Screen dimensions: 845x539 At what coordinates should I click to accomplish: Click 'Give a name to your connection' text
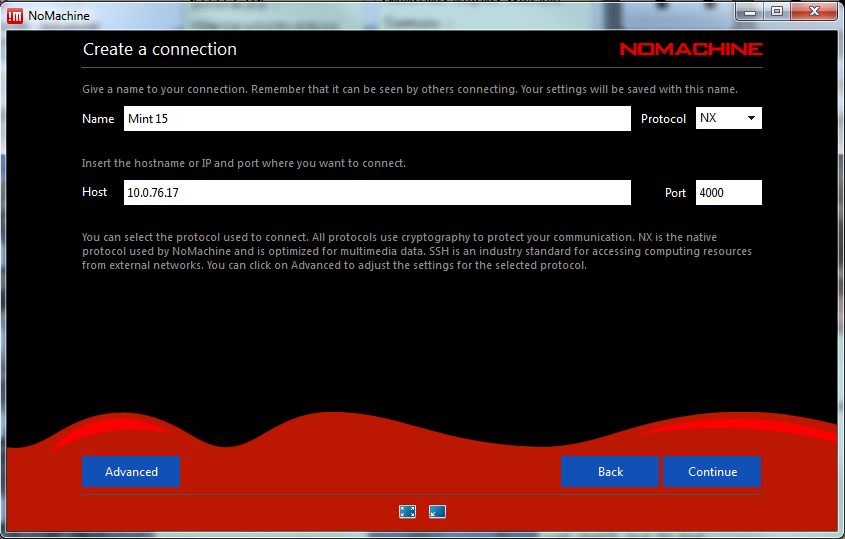click(410, 89)
